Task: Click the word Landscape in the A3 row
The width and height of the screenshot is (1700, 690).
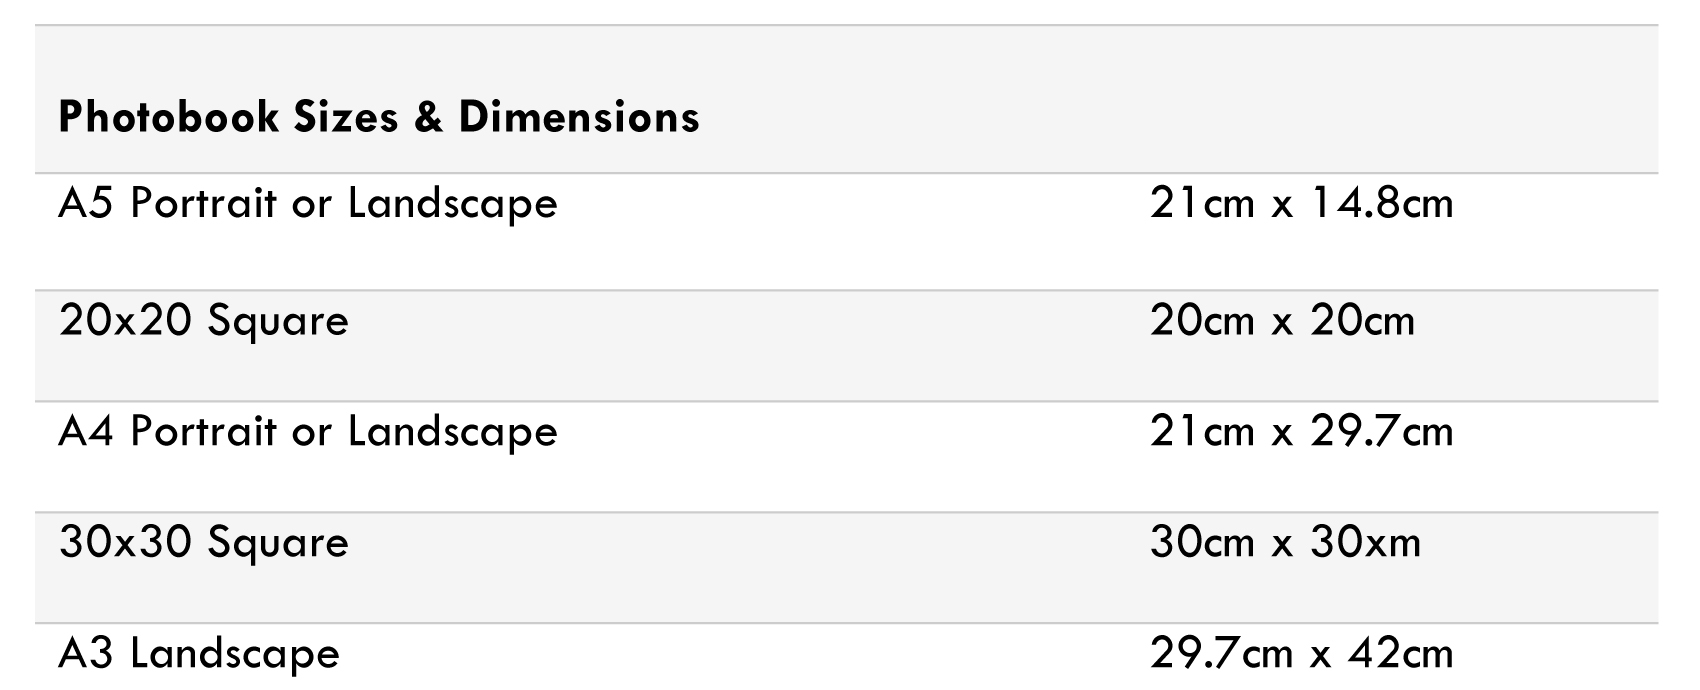Action: [x=235, y=655]
